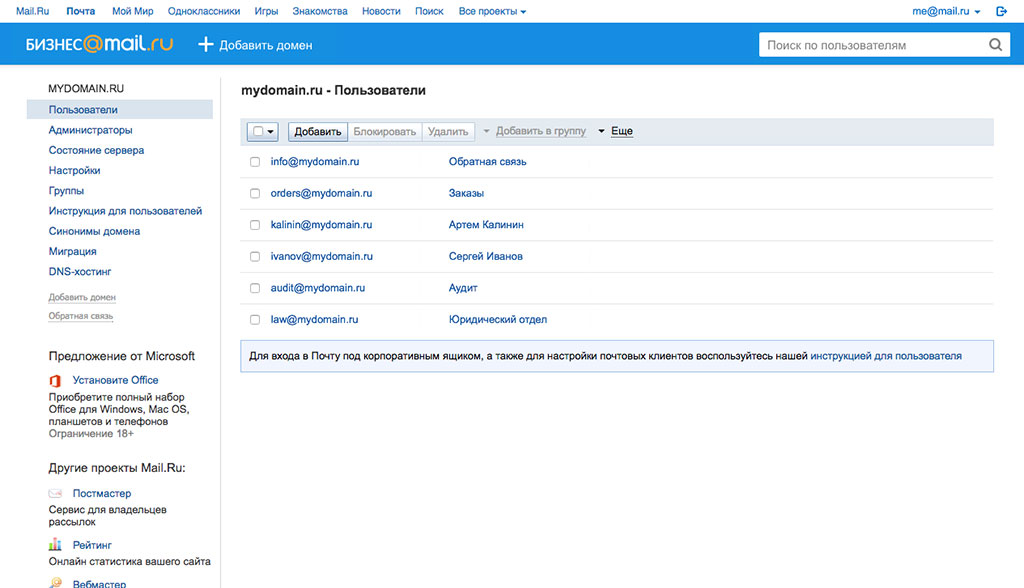Open user kalinin@mydomain.ru
The width and height of the screenshot is (1024, 588).
pyautogui.click(x=321, y=225)
